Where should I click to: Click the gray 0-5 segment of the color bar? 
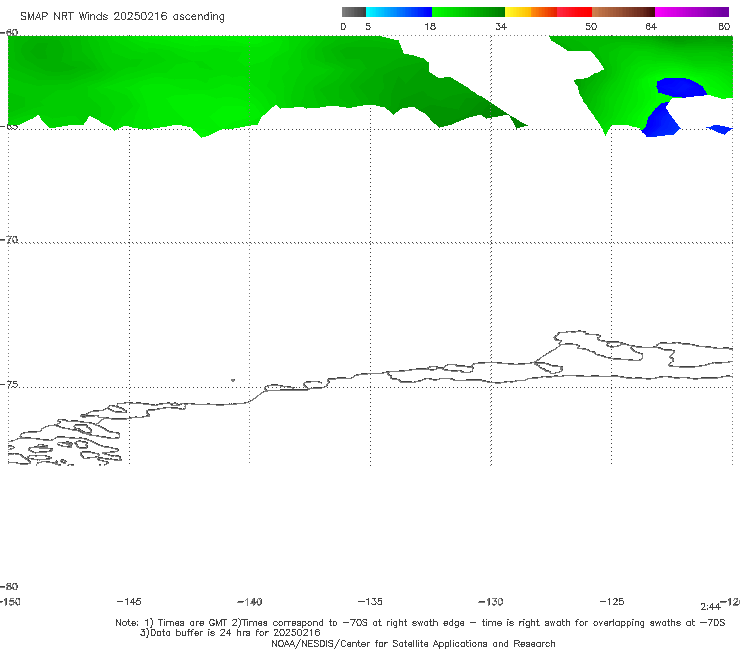pos(353,12)
